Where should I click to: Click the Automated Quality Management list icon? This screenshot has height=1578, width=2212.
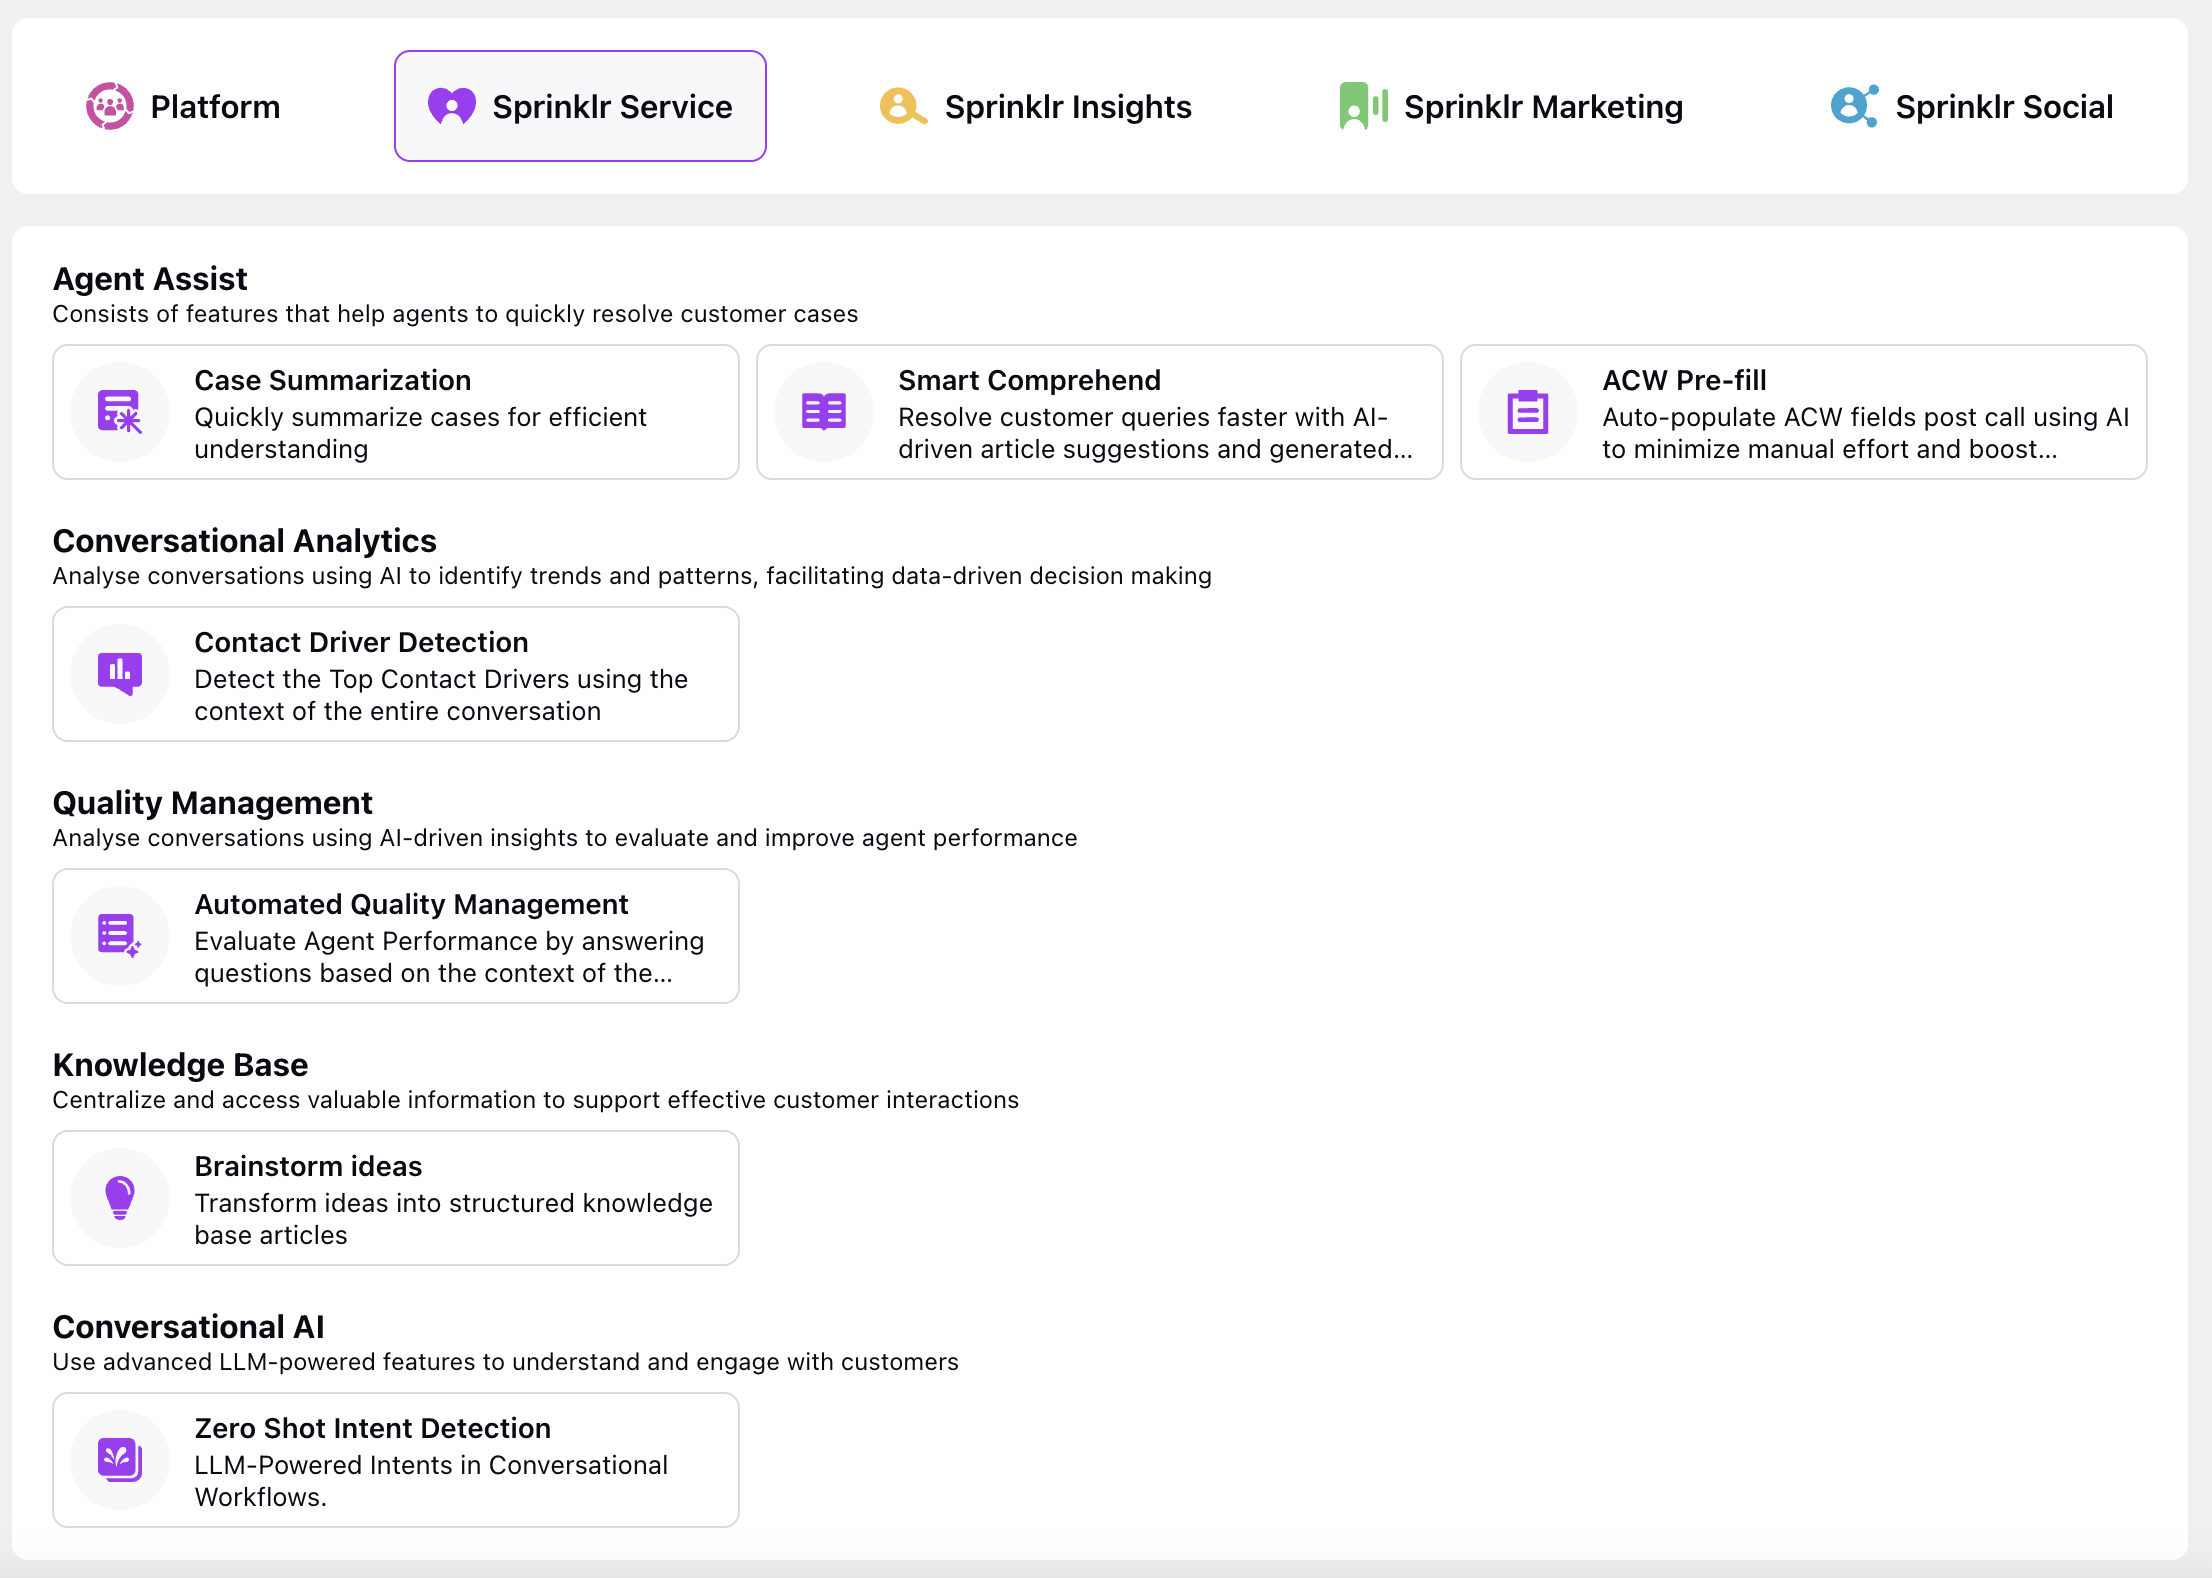(x=120, y=936)
